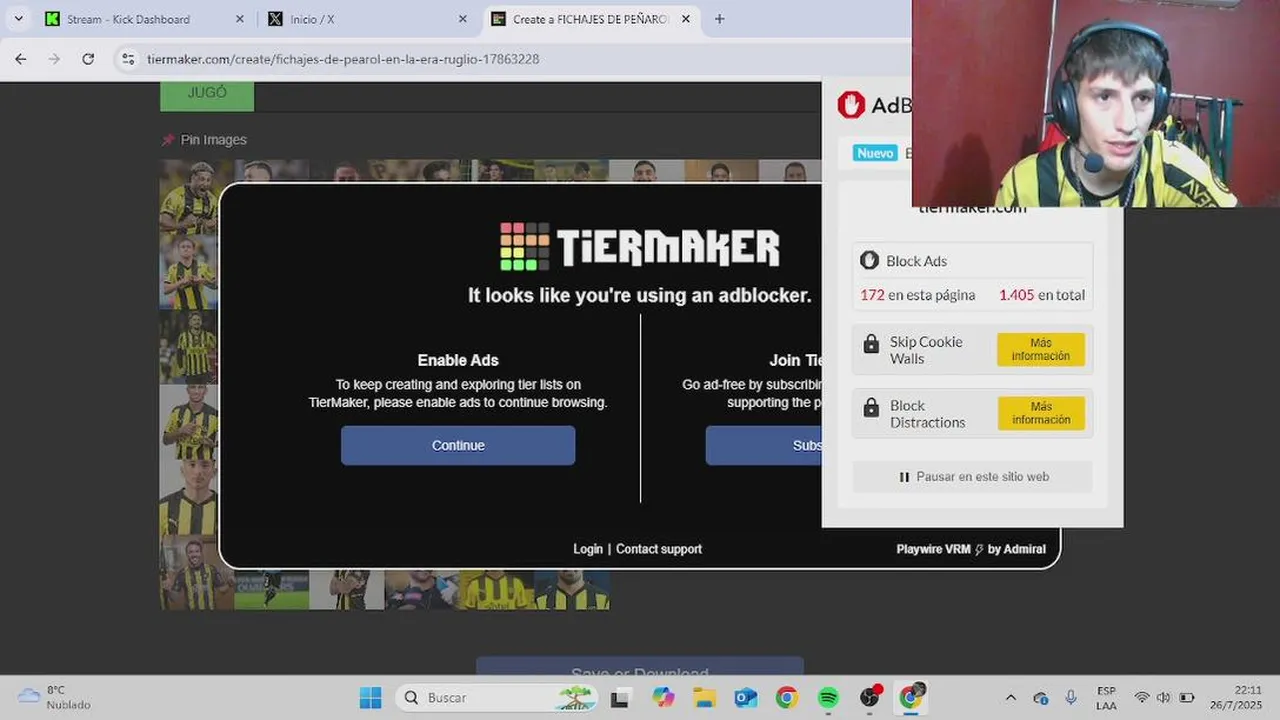Click the browser back arrow
The image size is (1280, 720).
point(21,59)
